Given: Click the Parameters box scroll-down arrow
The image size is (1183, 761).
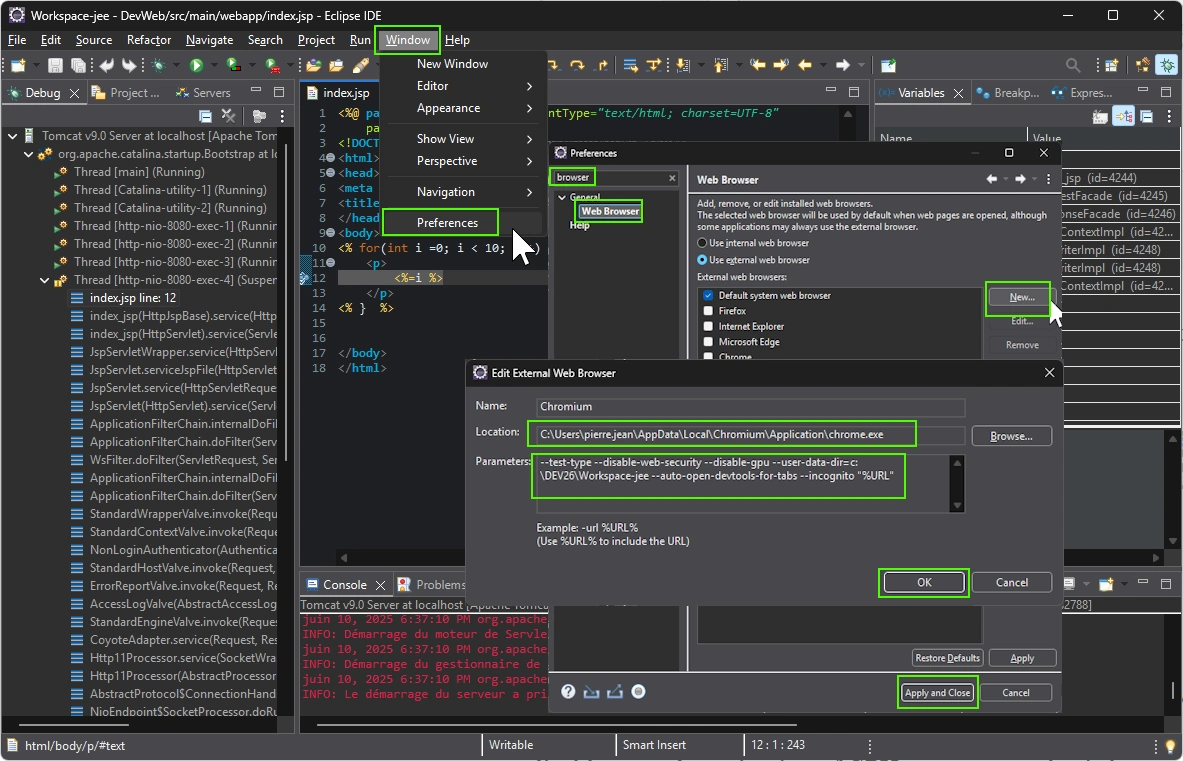Looking at the screenshot, I should pos(957,506).
